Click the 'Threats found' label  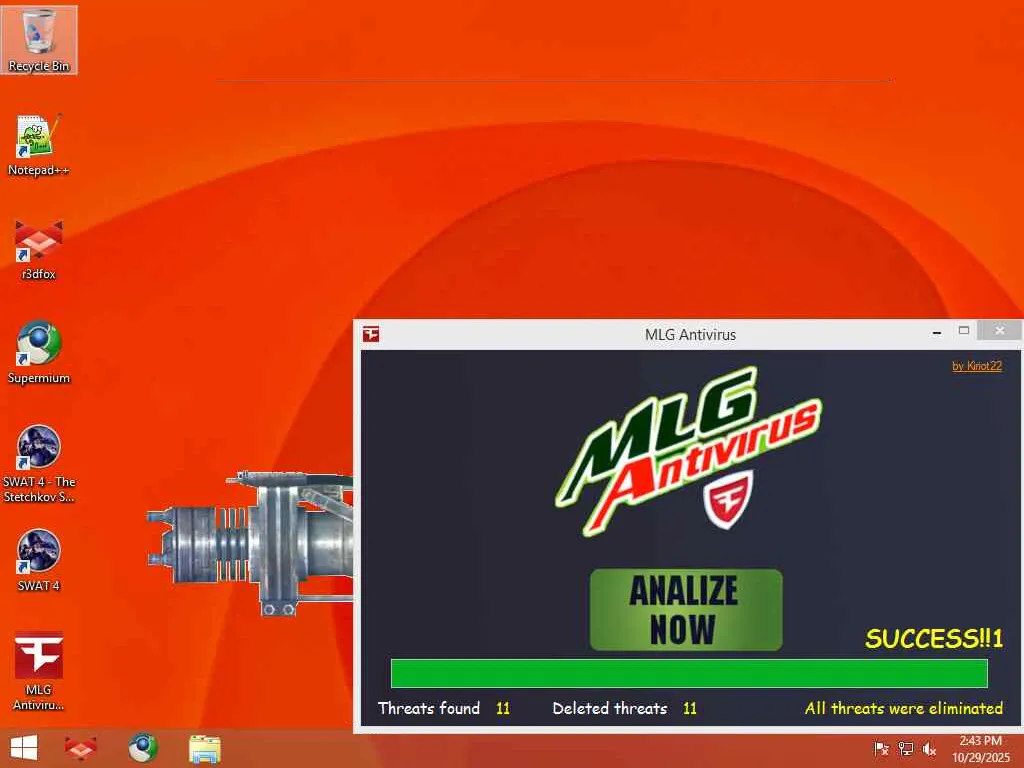point(428,709)
